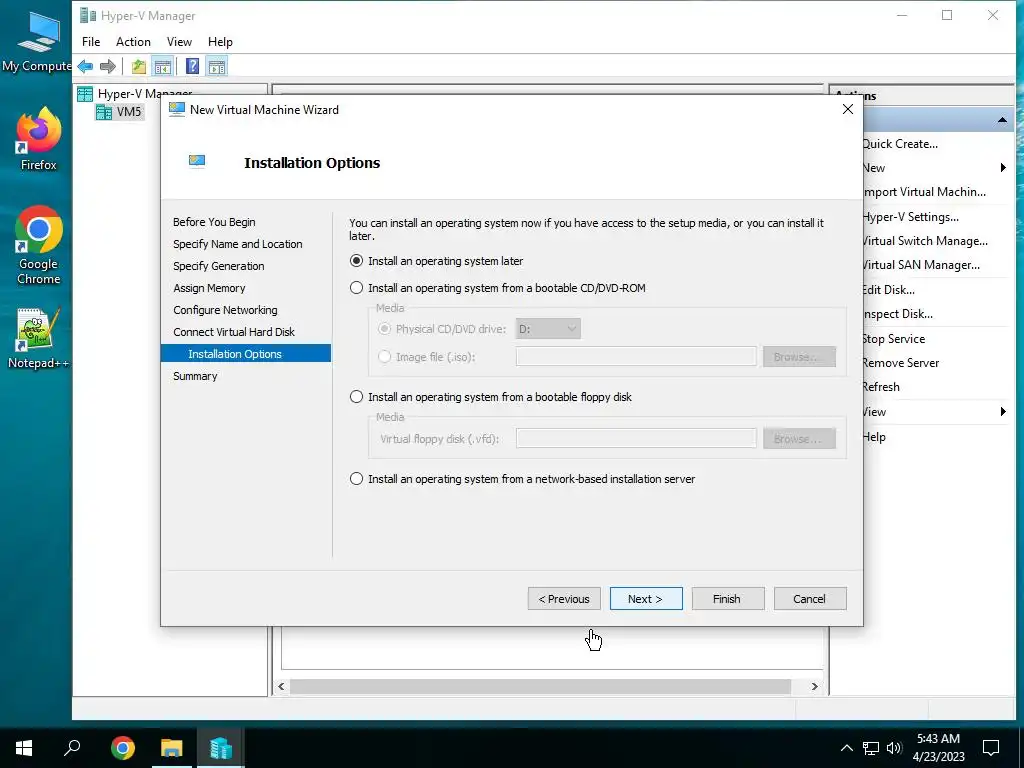The width and height of the screenshot is (1024, 768).
Task: Go to Summary step
Action: [195, 376]
